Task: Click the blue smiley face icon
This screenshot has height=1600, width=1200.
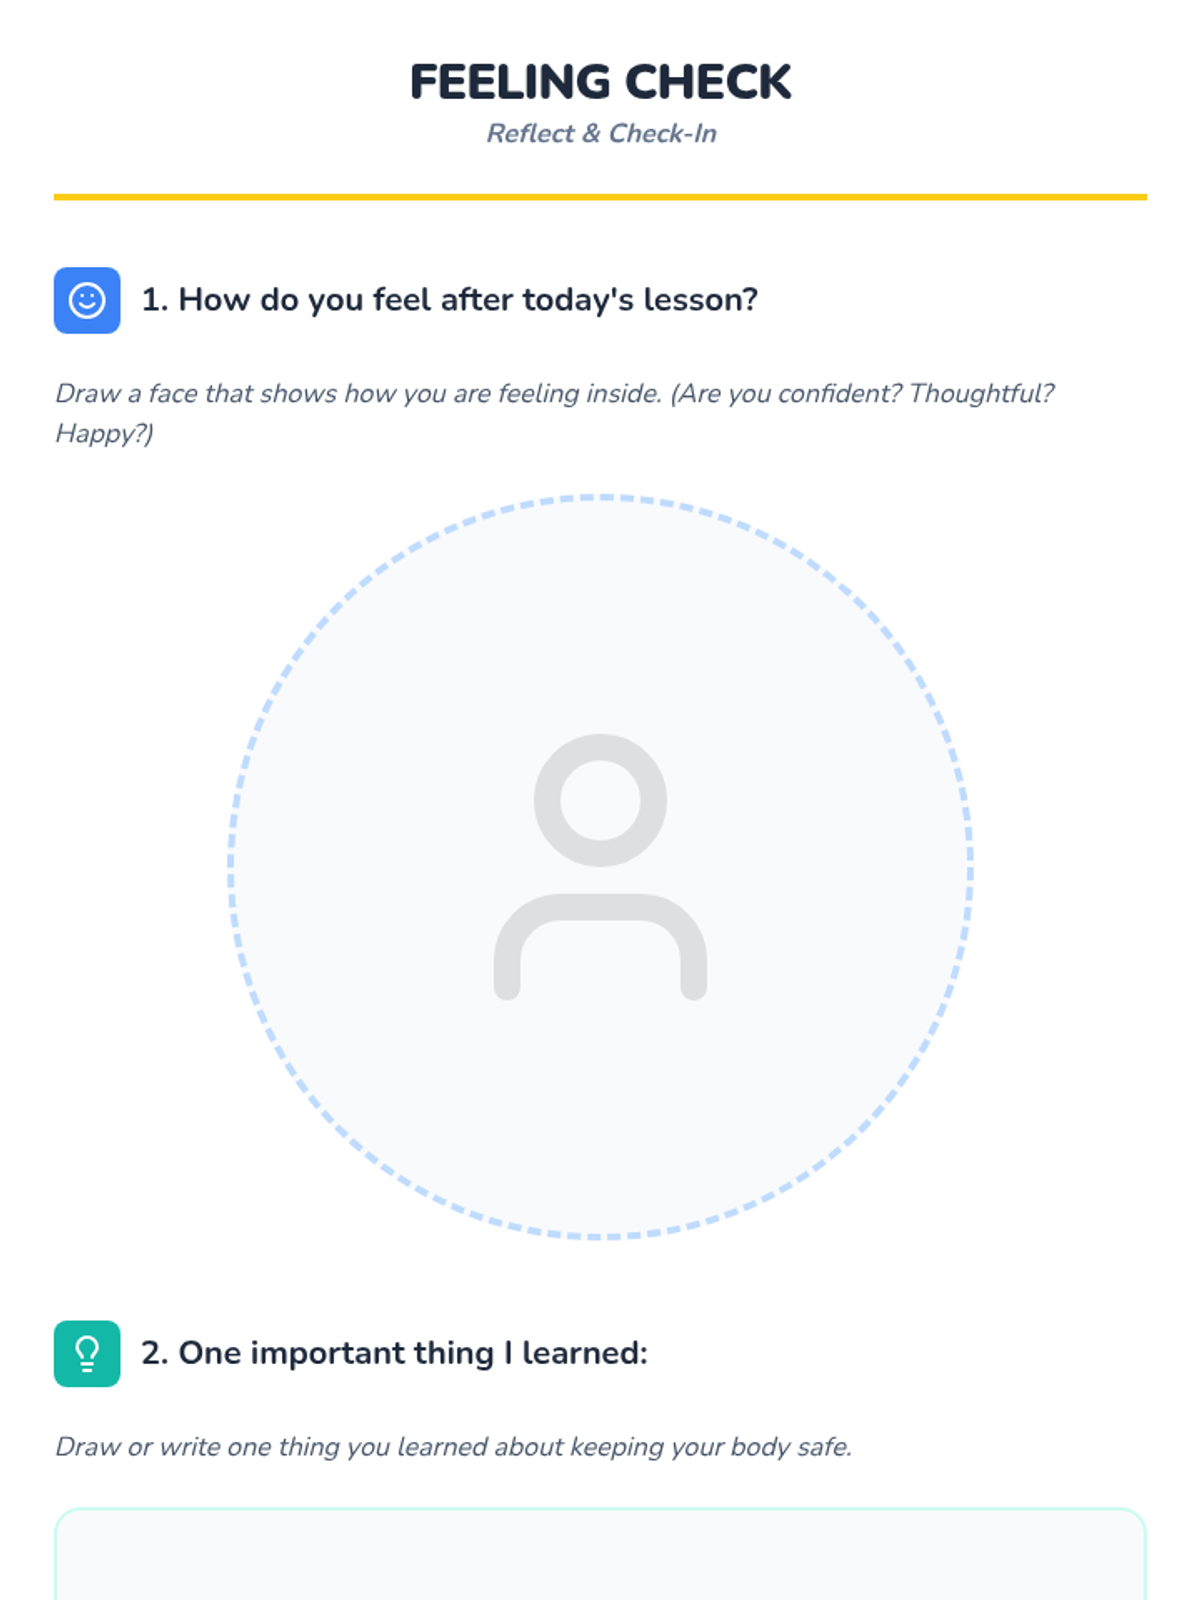Action: pos(87,300)
